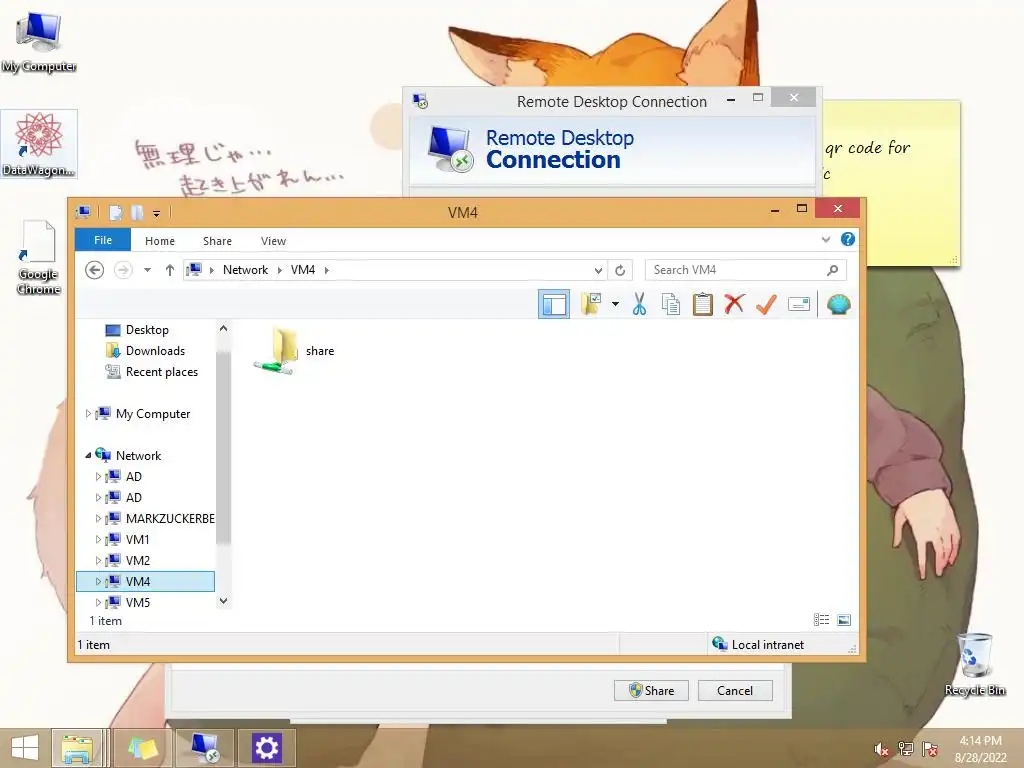This screenshot has width=1024, height=768.
Task: Click Explorer quick access Properties icon
Action: point(116,212)
